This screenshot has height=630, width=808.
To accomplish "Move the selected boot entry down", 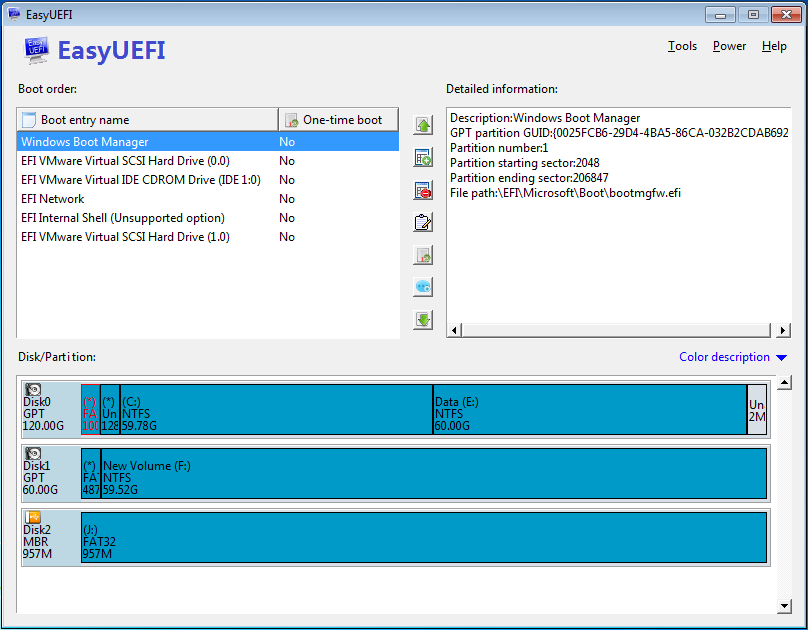I will point(422,319).
